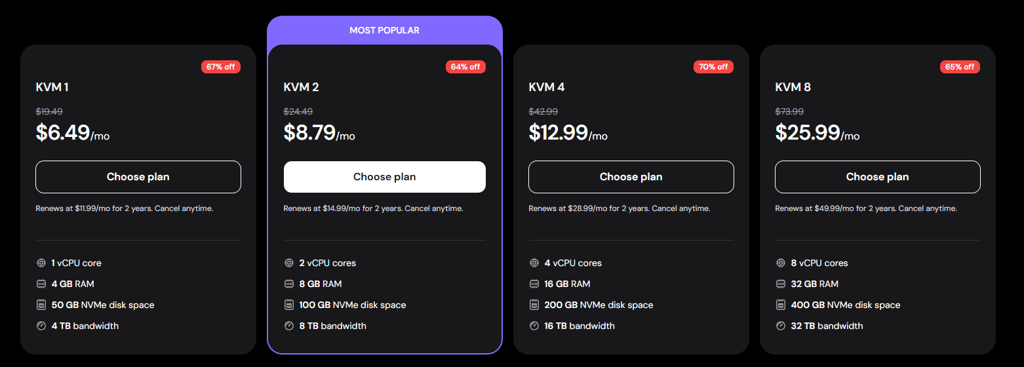Image resolution: width=1024 pixels, height=367 pixels.
Task: Choose the KVM 2 most popular plan
Action: [x=385, y=177]
